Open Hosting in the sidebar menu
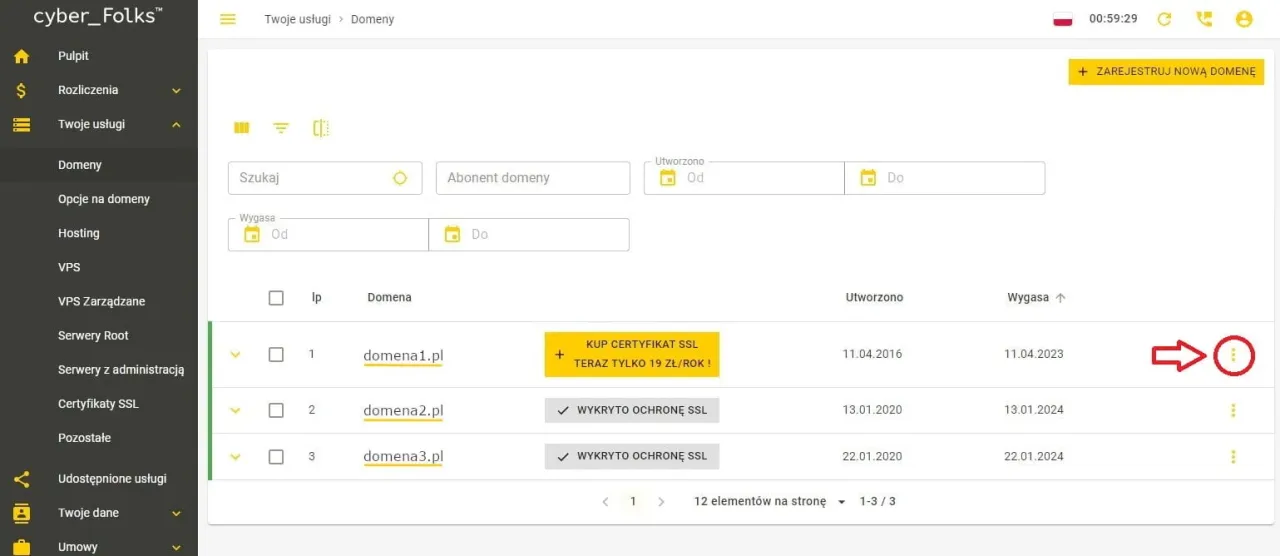The height and width of the screenshot is (556, 1280). pyautogui.click(x=79, y=233)
